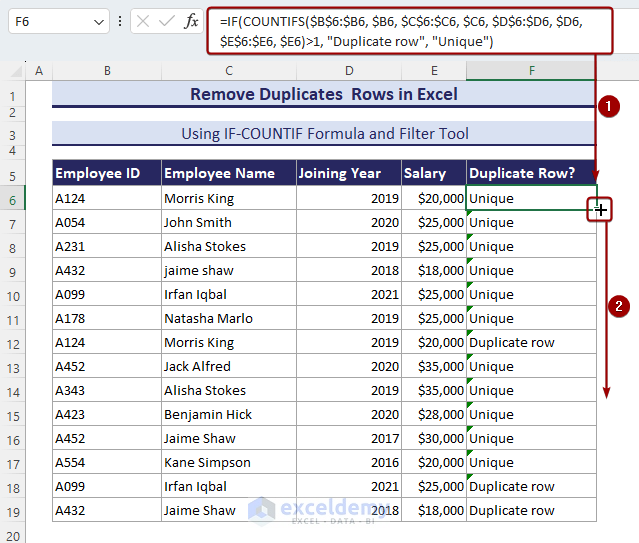Image resolution: width=639 pixels, height=543 pixels.
Task: Select column D header
Action: (349, 71)
